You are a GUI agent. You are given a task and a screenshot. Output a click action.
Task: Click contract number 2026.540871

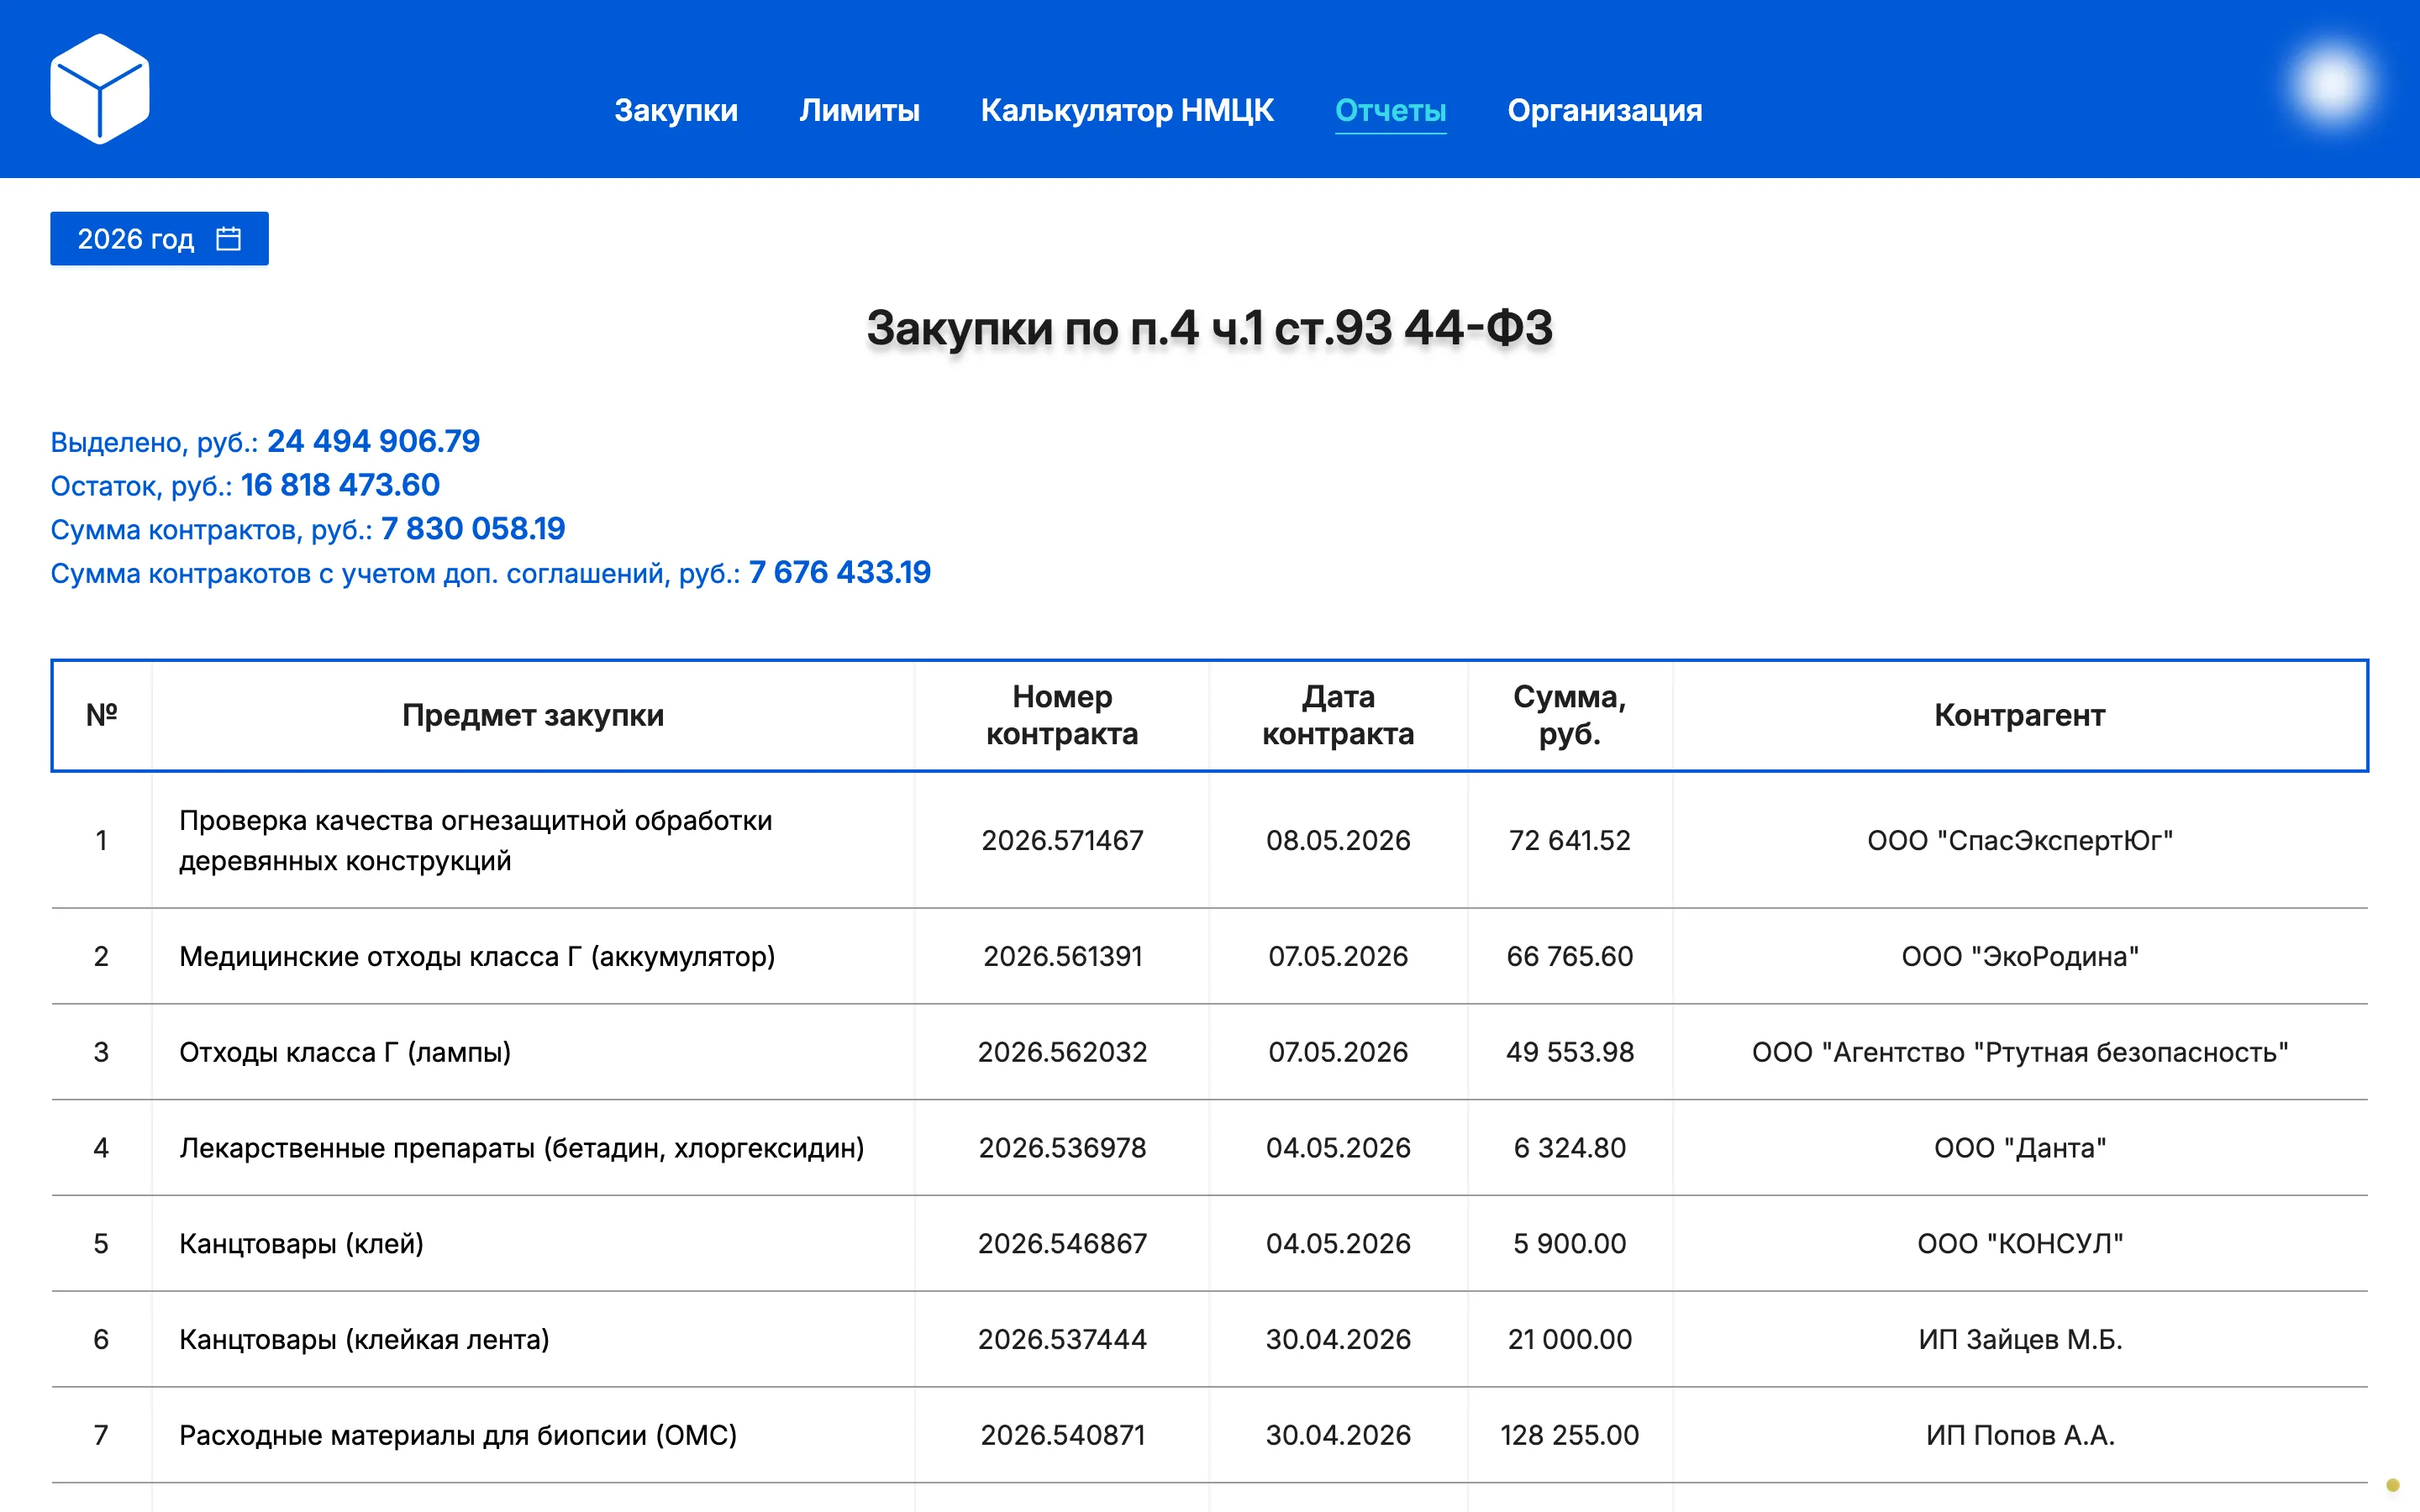[1062, 1436]
